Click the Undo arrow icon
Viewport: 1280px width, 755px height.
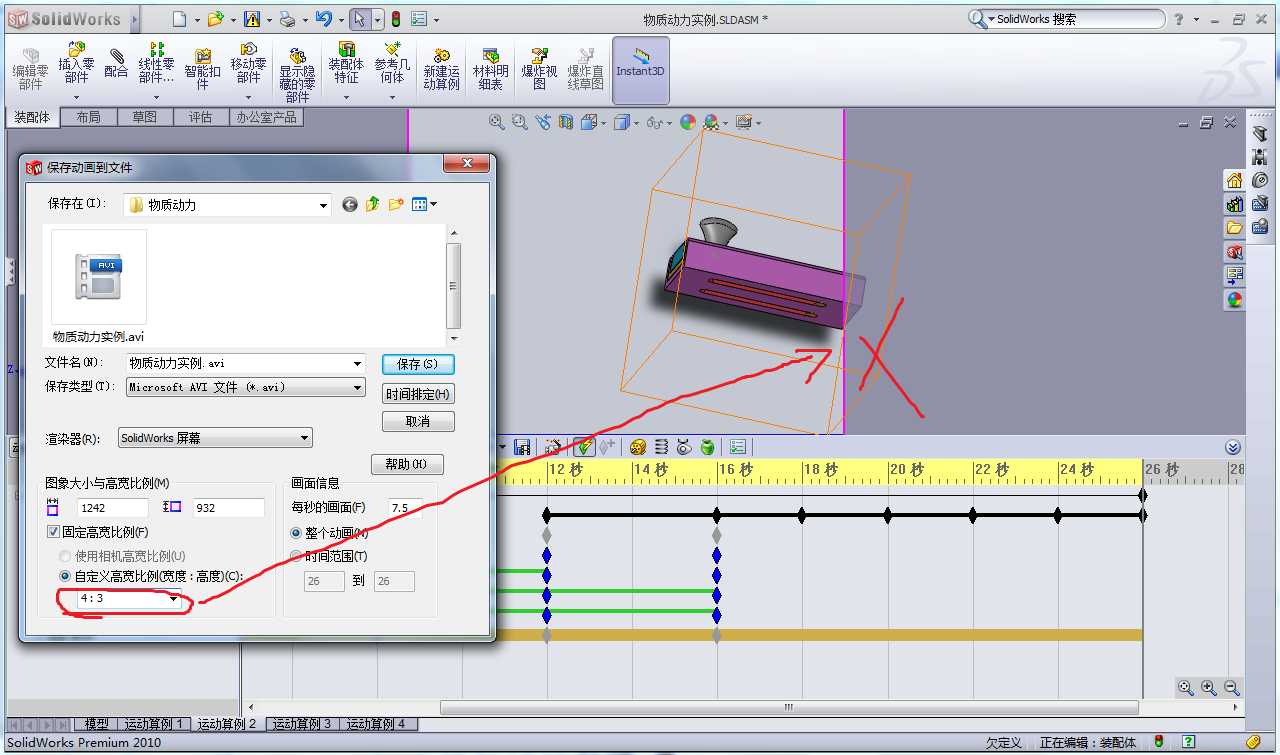[x=323, y=19]
